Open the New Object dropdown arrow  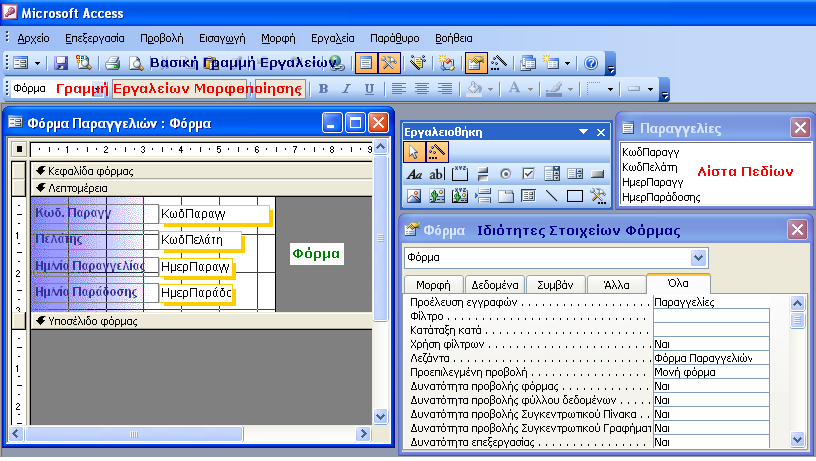pyautogui.click(x=567, y=63)
